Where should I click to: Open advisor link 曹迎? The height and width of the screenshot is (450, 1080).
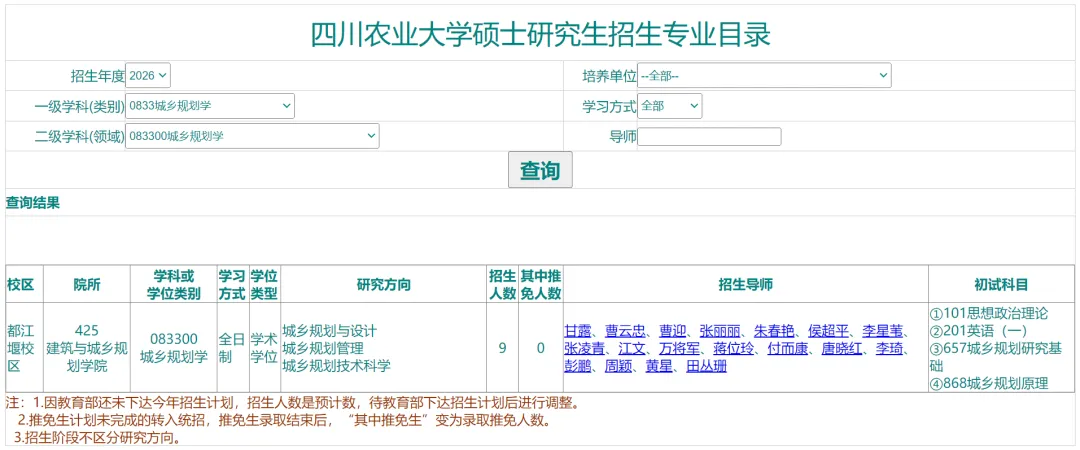click(672, 330)
